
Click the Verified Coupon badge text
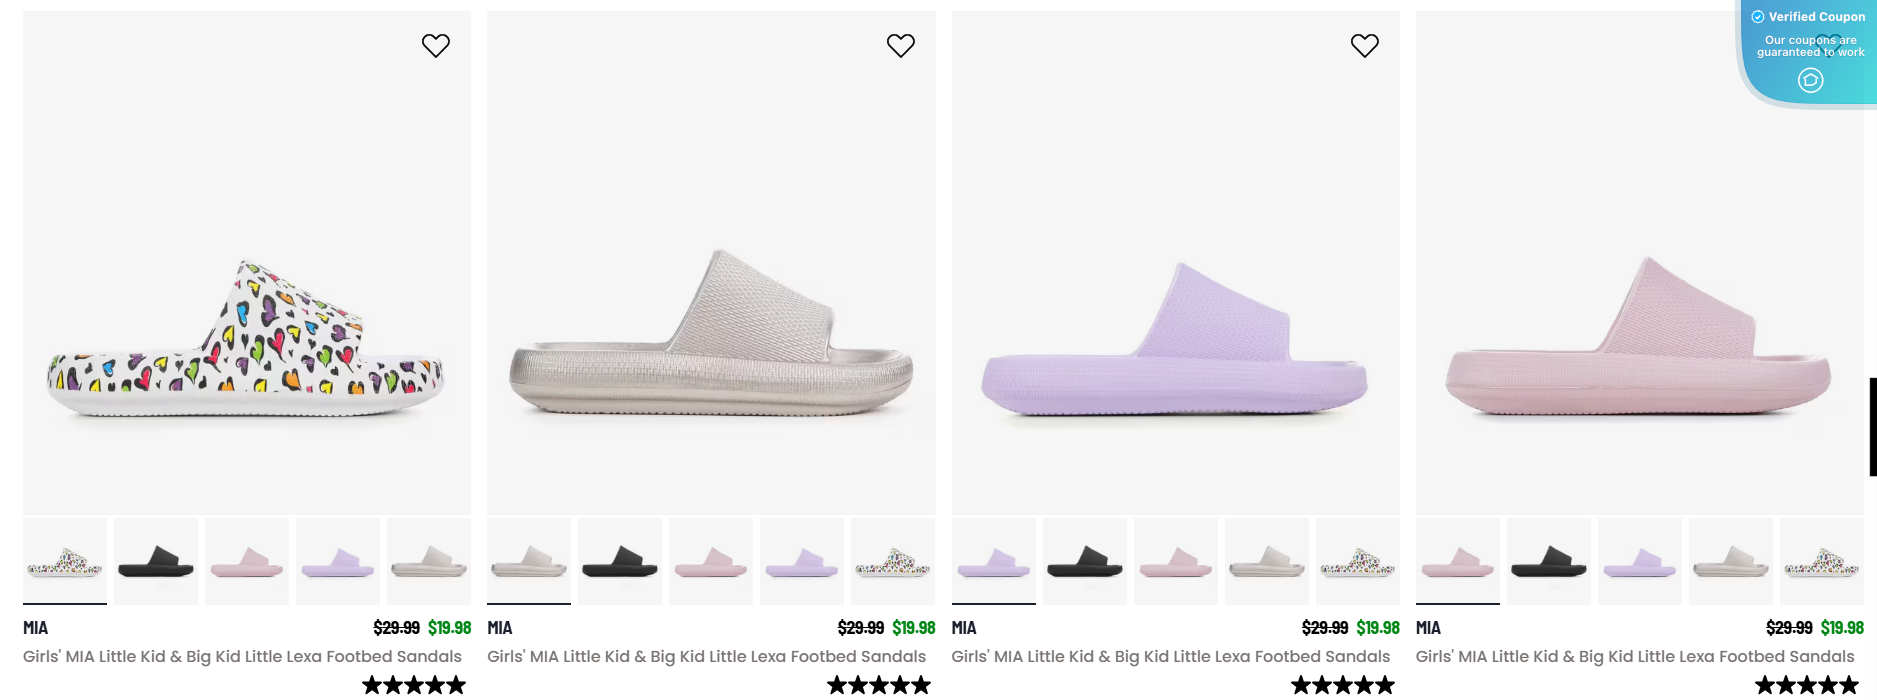(1816, 17)
